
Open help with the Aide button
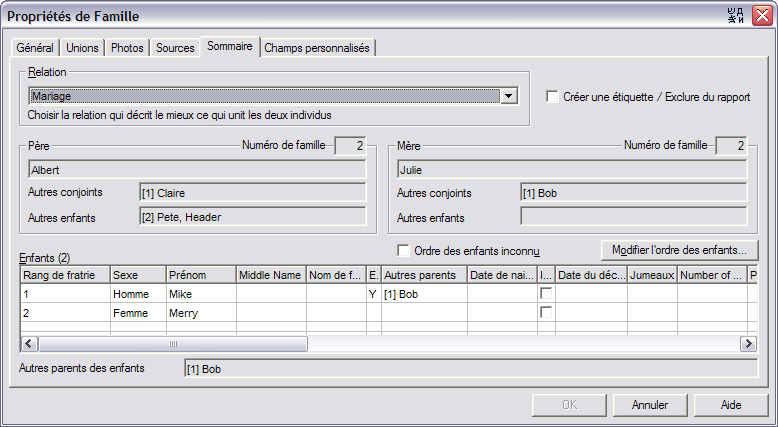point(731,405)
